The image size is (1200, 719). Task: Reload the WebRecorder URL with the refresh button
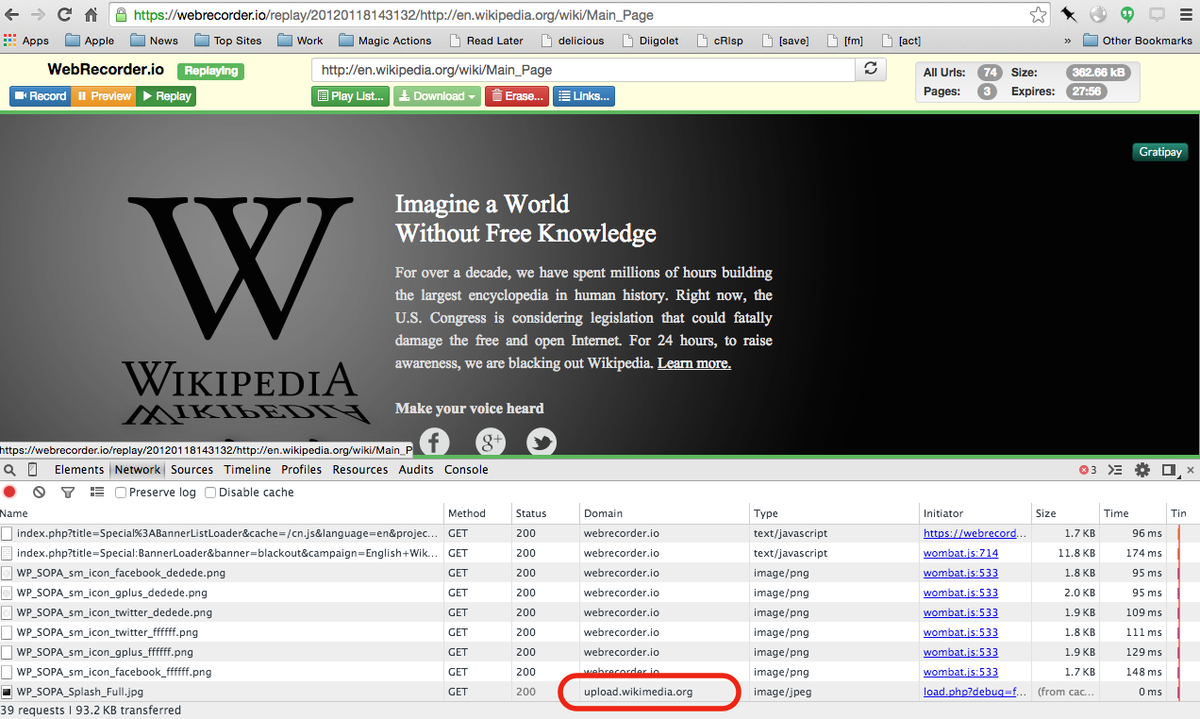pos(870,69)
